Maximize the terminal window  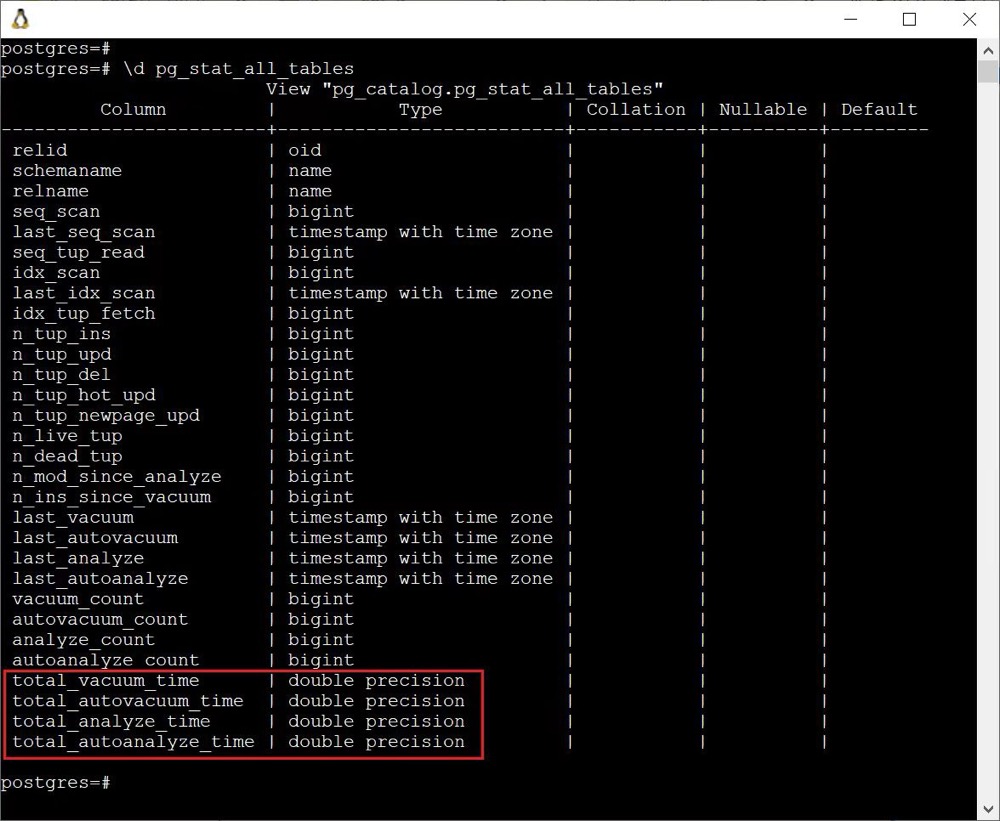909,19
